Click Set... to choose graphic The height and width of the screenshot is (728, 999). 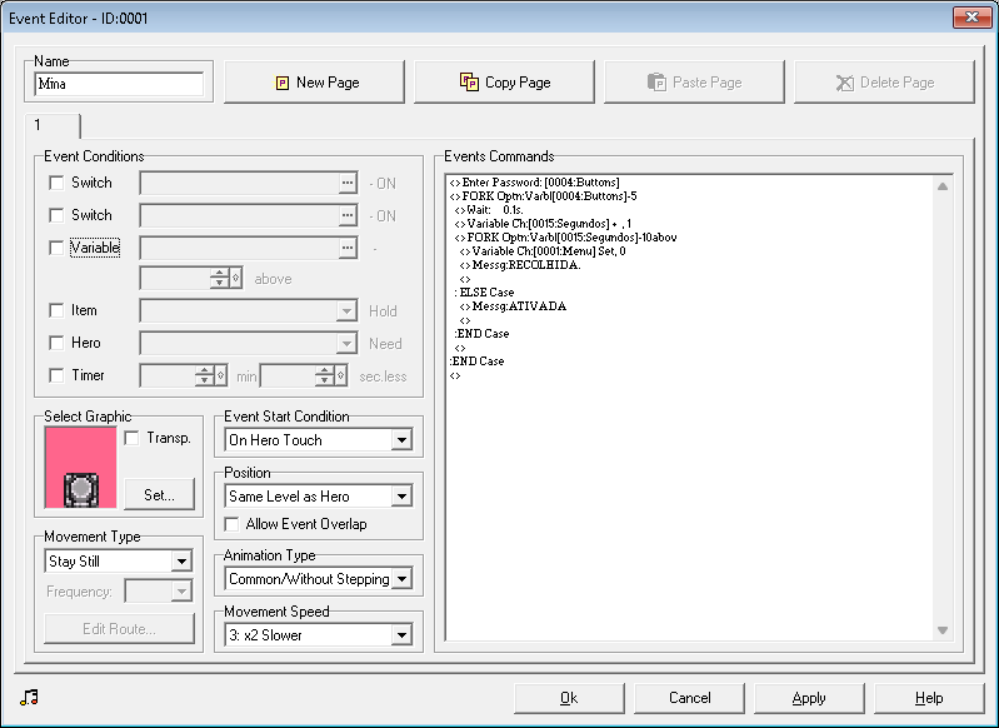click(159, 495)
